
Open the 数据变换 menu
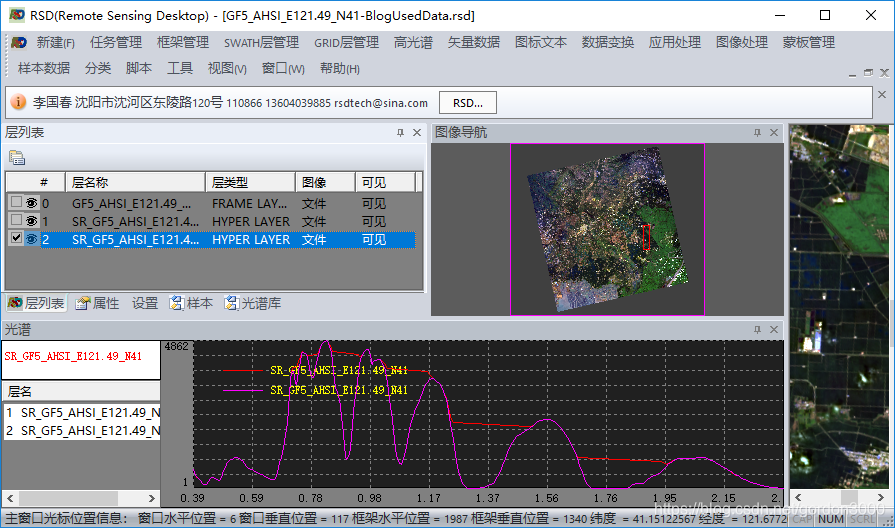pyautogui.click(x=608, y=42)
